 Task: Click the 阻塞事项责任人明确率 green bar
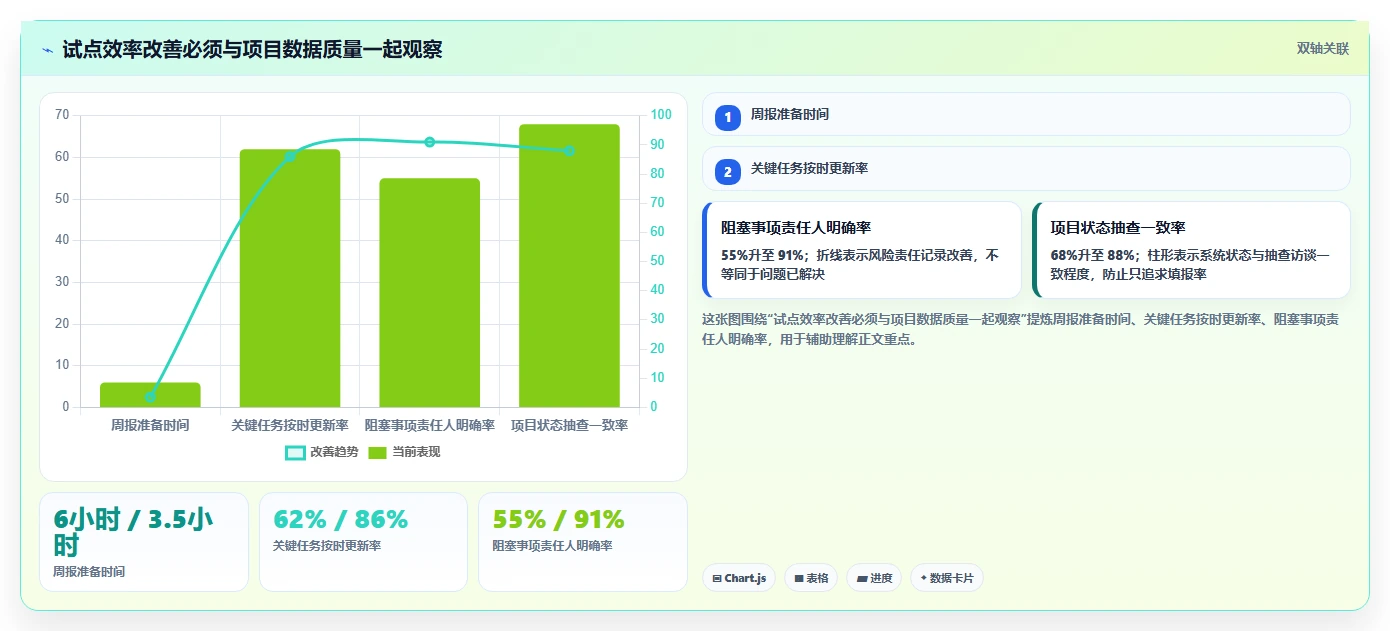click(x=429, y=293)
